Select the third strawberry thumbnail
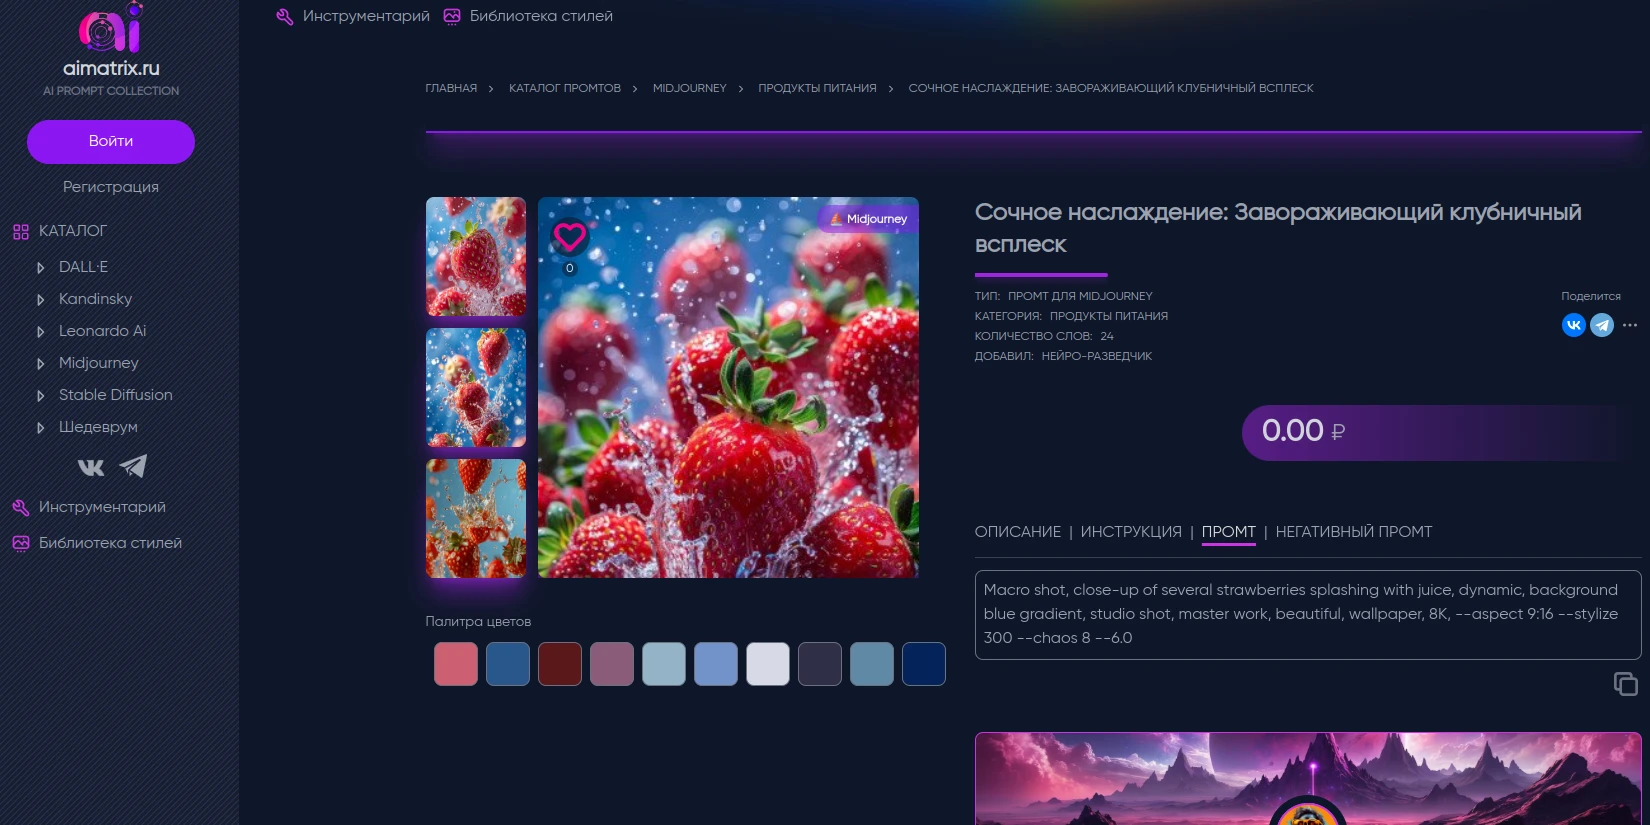 [476, 518]
